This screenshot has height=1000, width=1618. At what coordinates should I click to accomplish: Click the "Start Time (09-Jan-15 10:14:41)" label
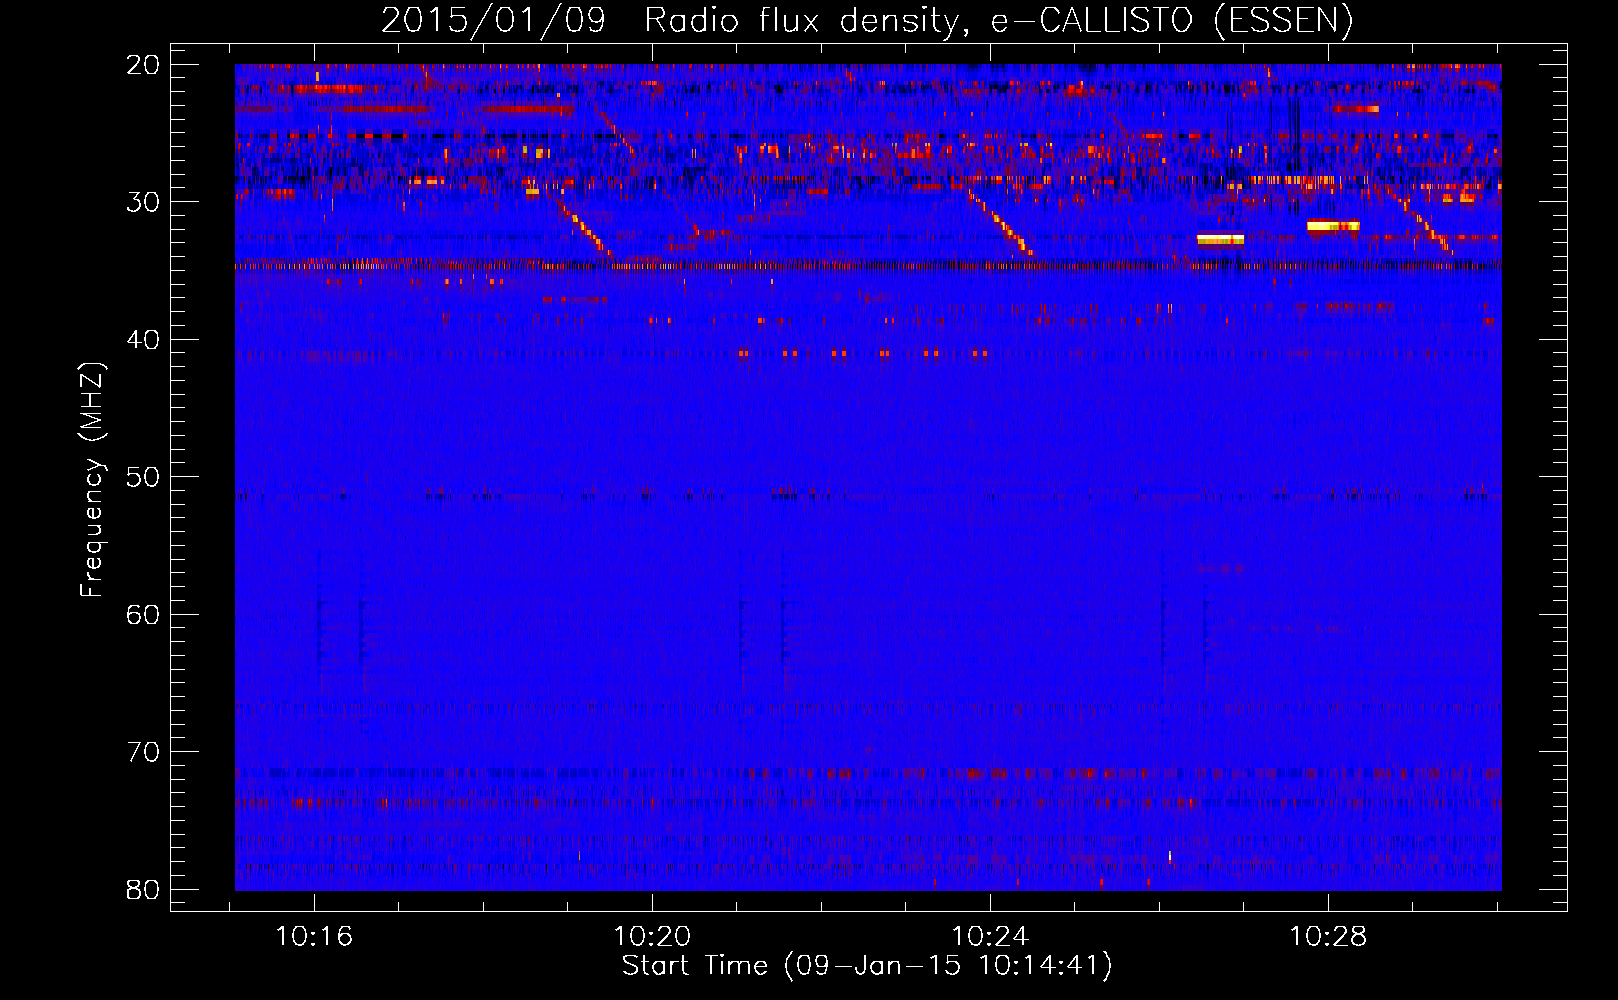pyautogui.click(x=867, y=966)
